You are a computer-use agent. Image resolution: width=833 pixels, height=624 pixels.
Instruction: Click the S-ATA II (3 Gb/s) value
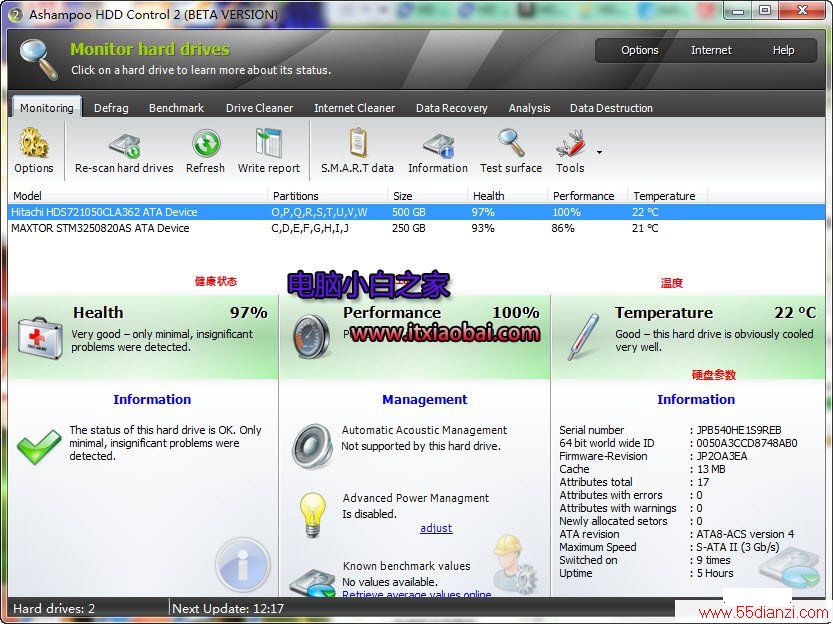pyautogui.click(x=738, y=547)
